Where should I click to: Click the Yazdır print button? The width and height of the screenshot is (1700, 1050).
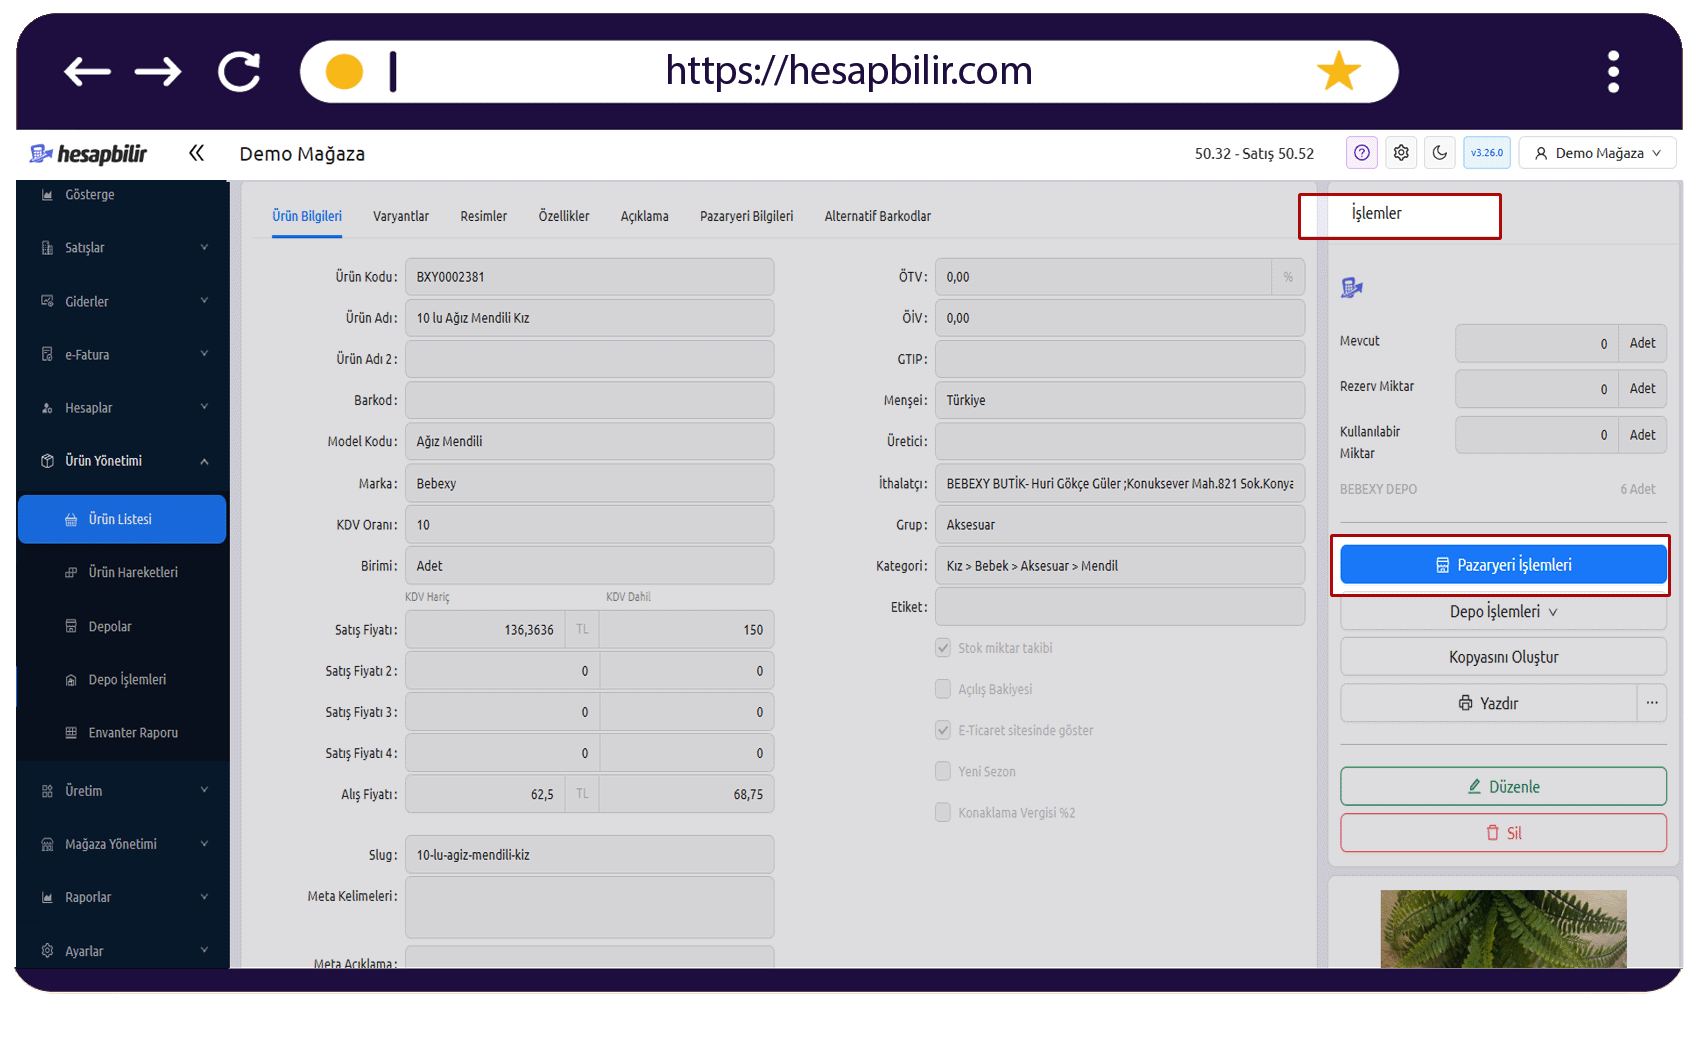pyautogui.click(x=1488, y=703)
